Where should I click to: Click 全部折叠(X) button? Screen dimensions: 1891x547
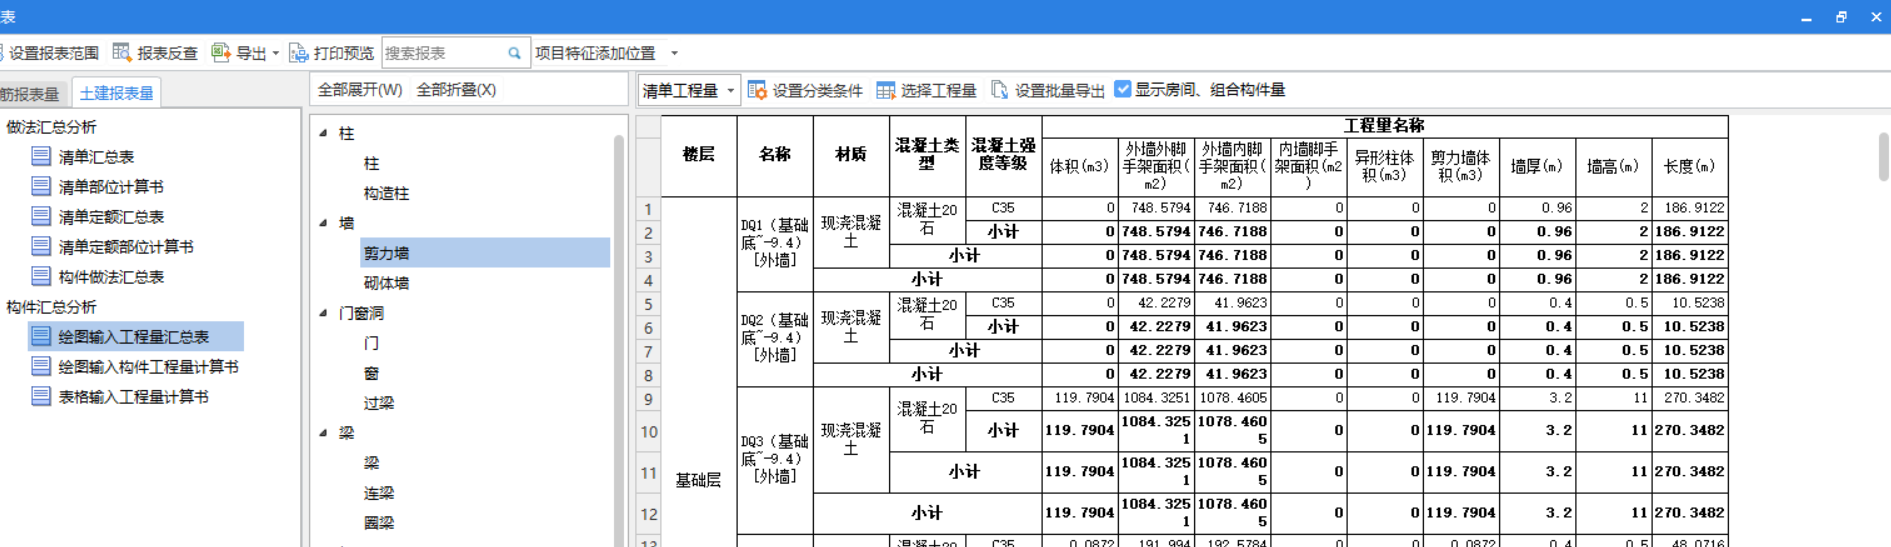(456, 90)
